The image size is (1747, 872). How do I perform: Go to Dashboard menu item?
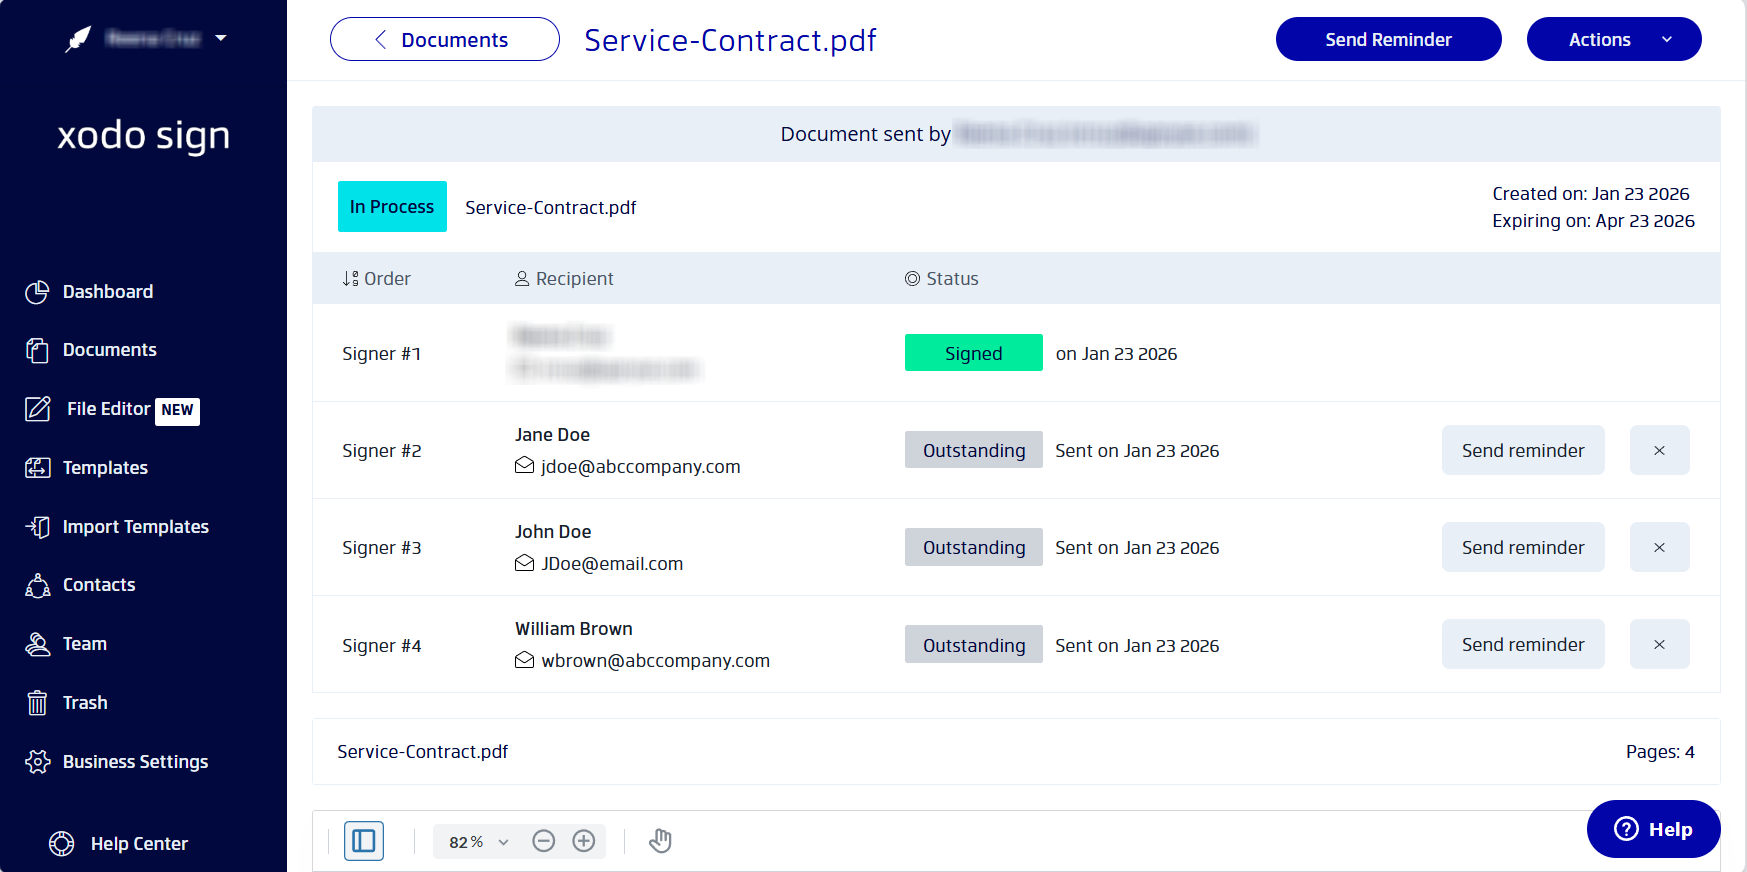108,292
